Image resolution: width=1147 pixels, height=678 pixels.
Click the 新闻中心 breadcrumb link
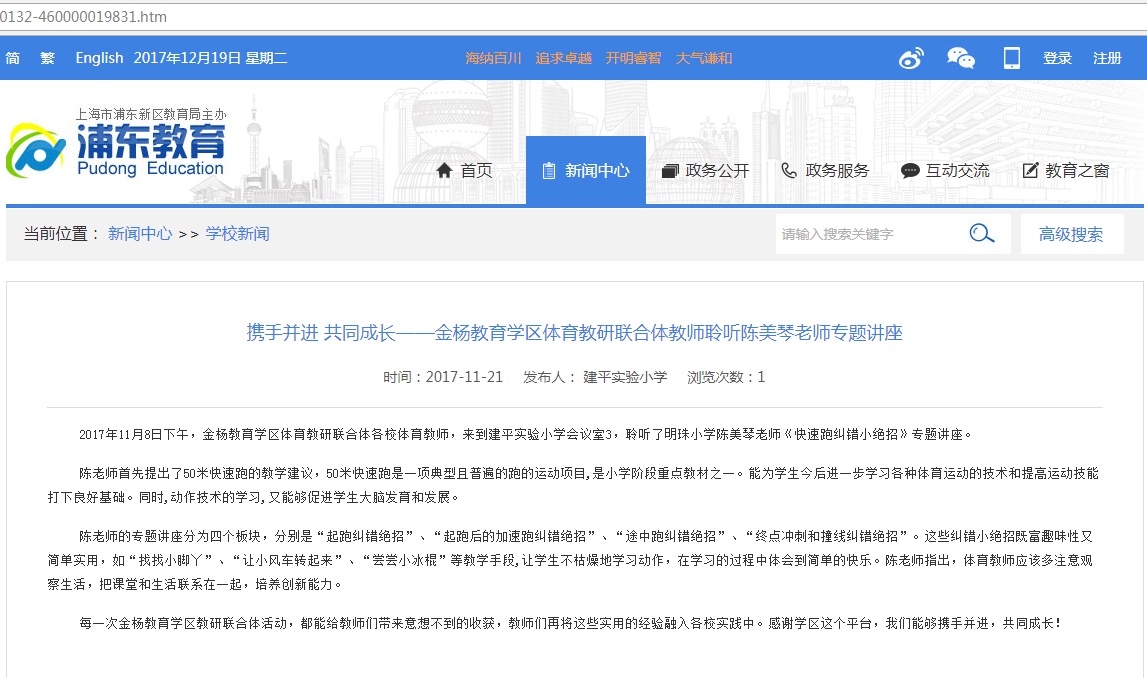click(140, 233)
